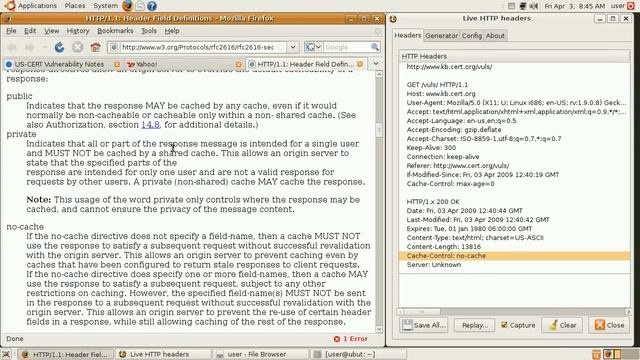Open the View menu
Screen dimensions: 640x360
click(51, 31)
